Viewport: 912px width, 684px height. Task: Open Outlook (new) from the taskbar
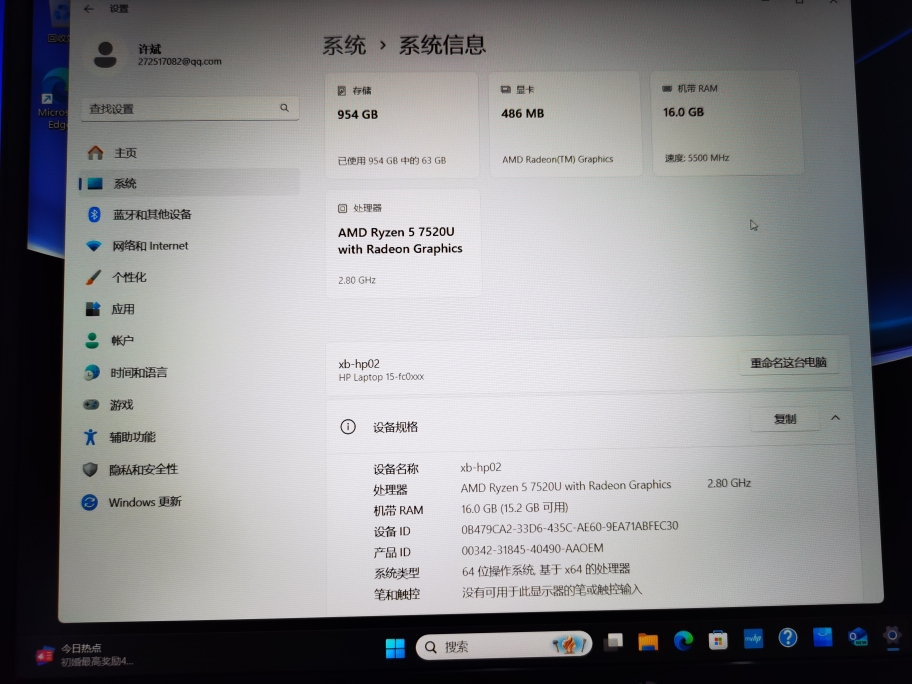pyautogui.click(x=857, y=636)
